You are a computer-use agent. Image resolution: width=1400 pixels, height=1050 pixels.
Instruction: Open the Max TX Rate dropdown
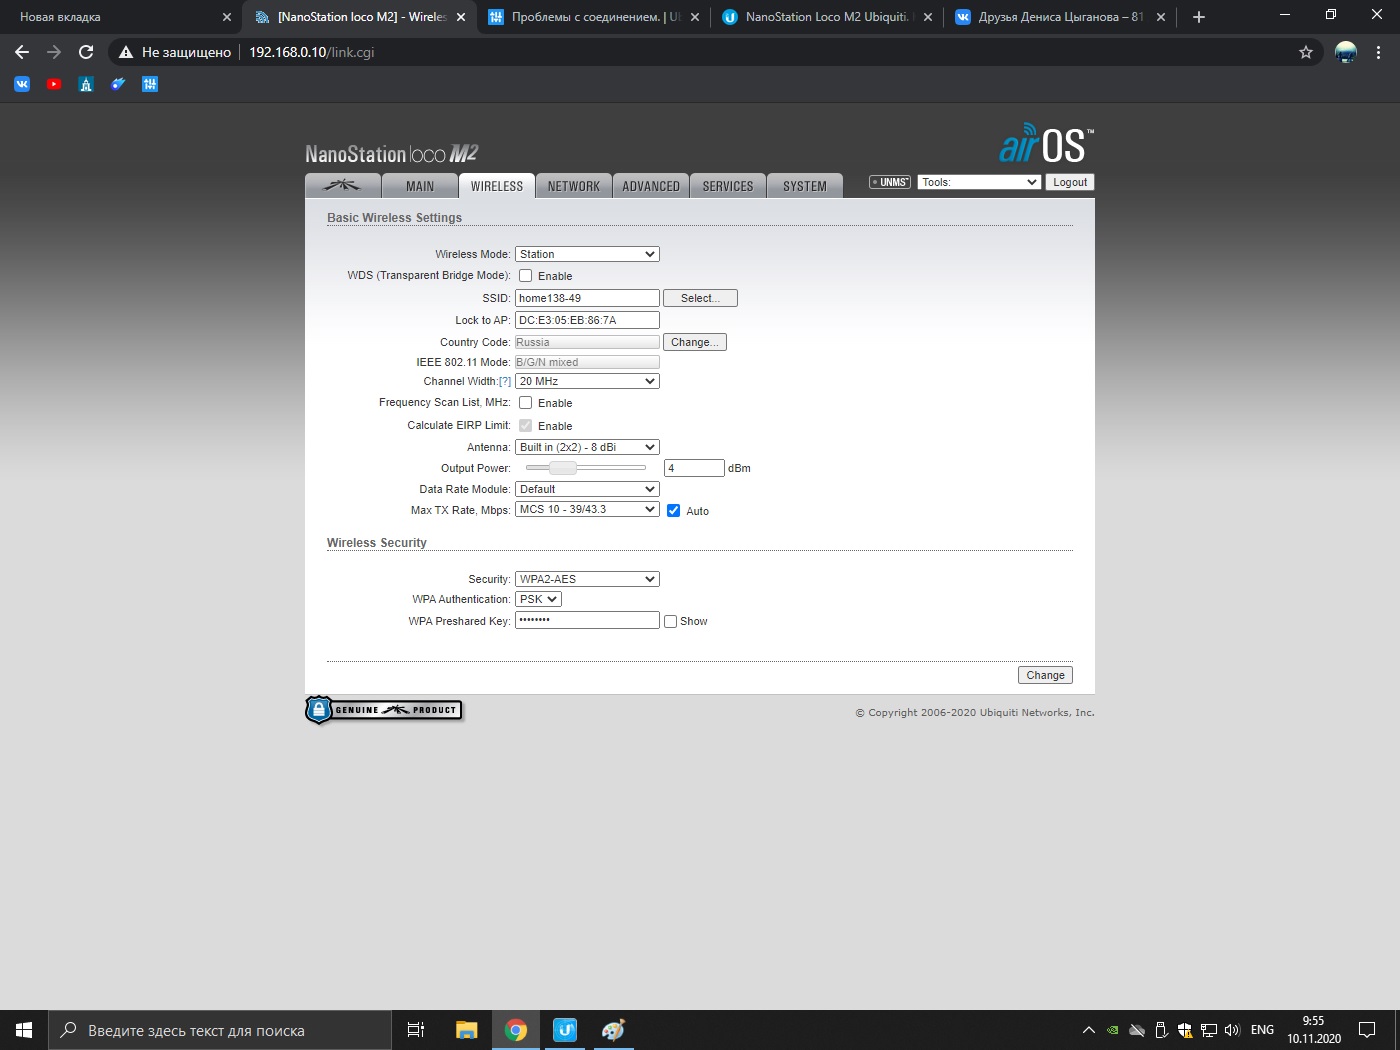click(587, 509)
